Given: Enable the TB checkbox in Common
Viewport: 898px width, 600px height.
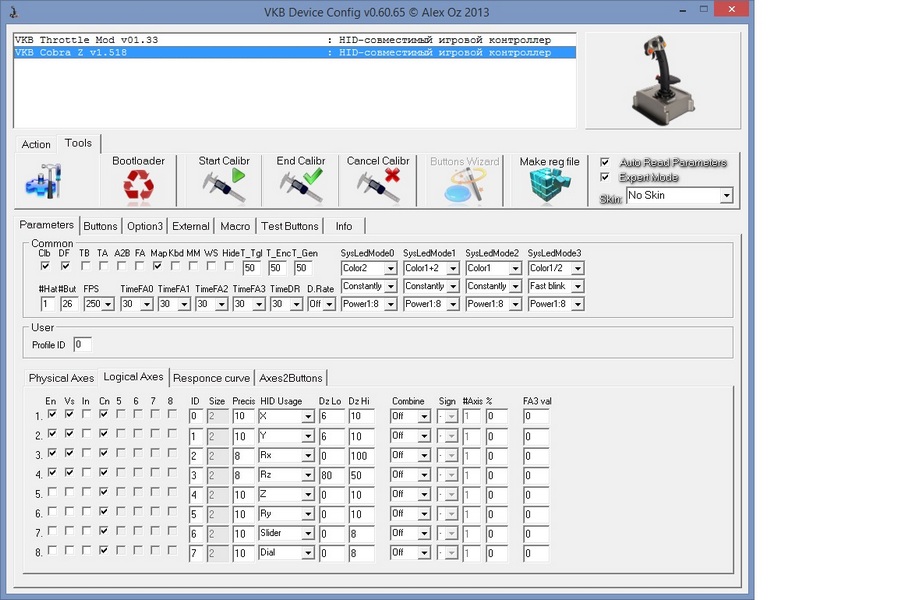Looking at the screenshot, I should [85, 266].
